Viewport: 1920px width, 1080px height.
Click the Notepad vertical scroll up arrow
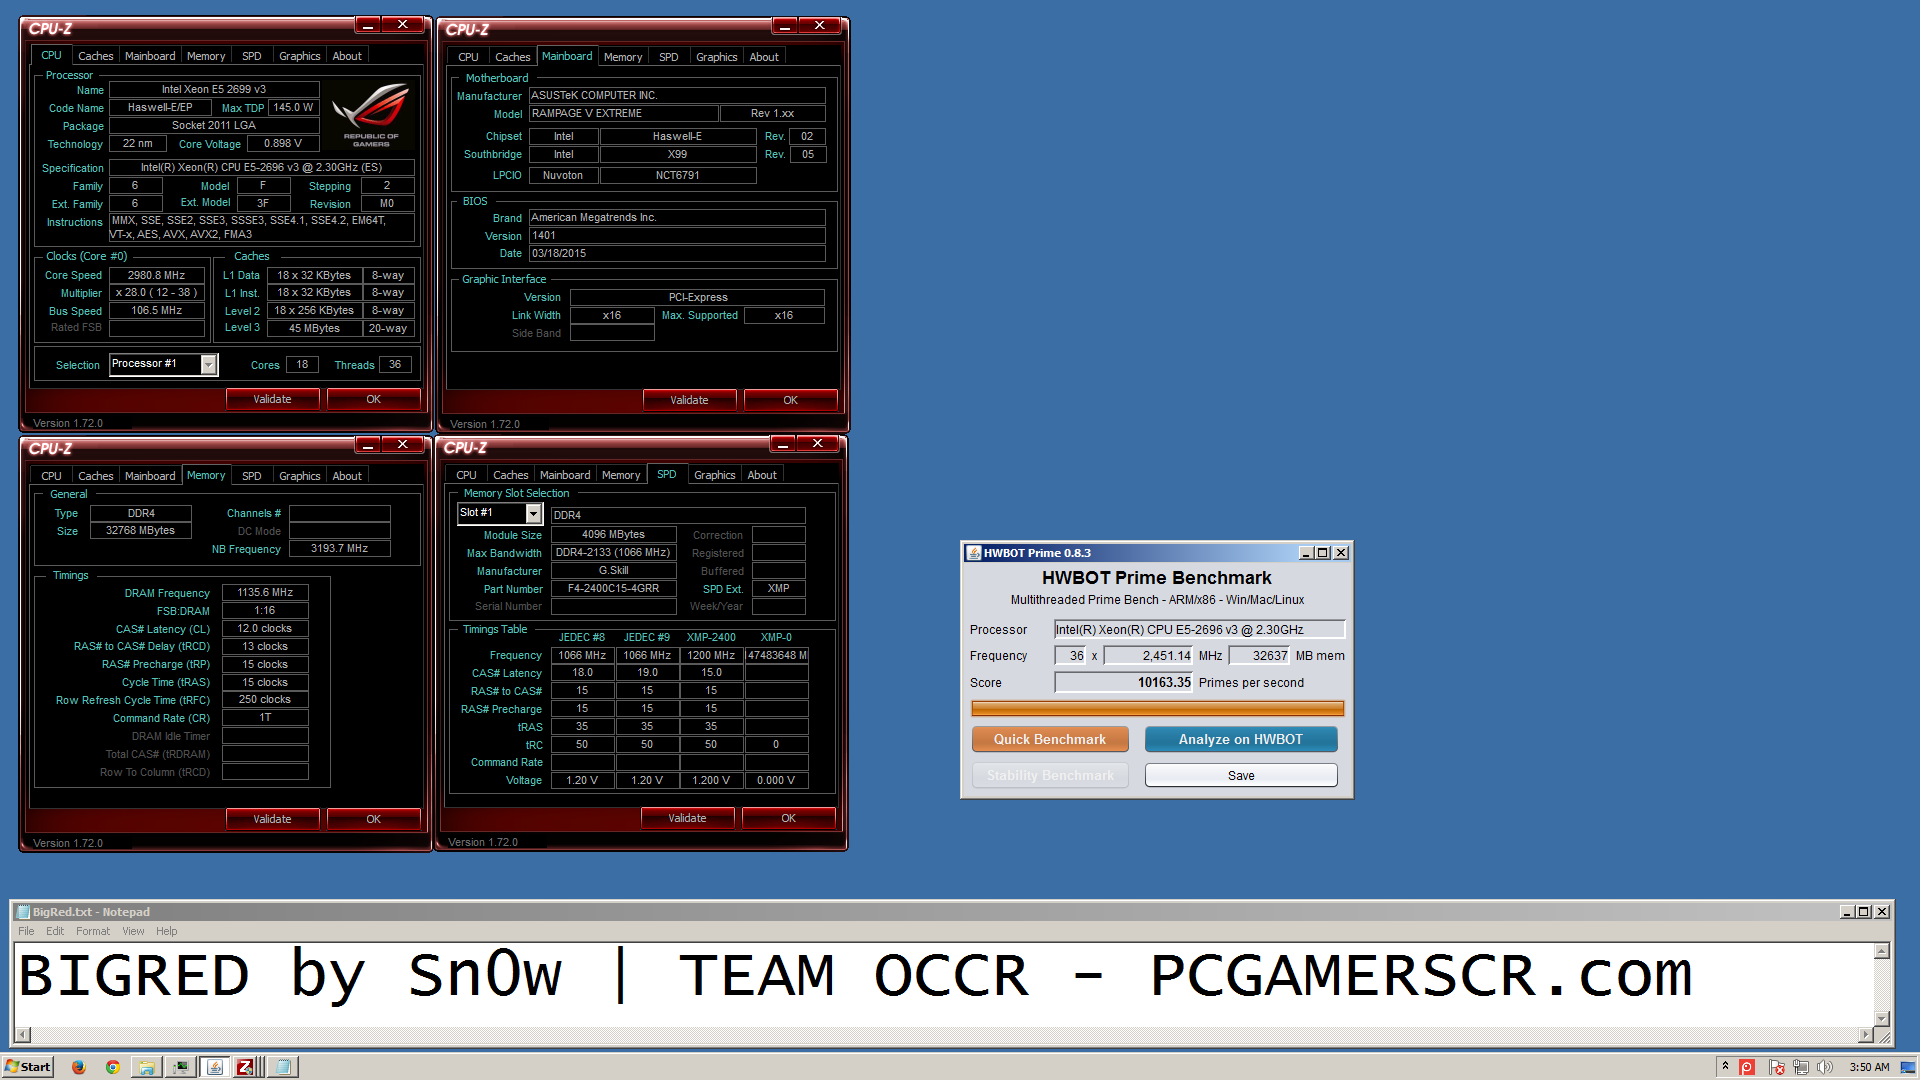click(1881, 951)
